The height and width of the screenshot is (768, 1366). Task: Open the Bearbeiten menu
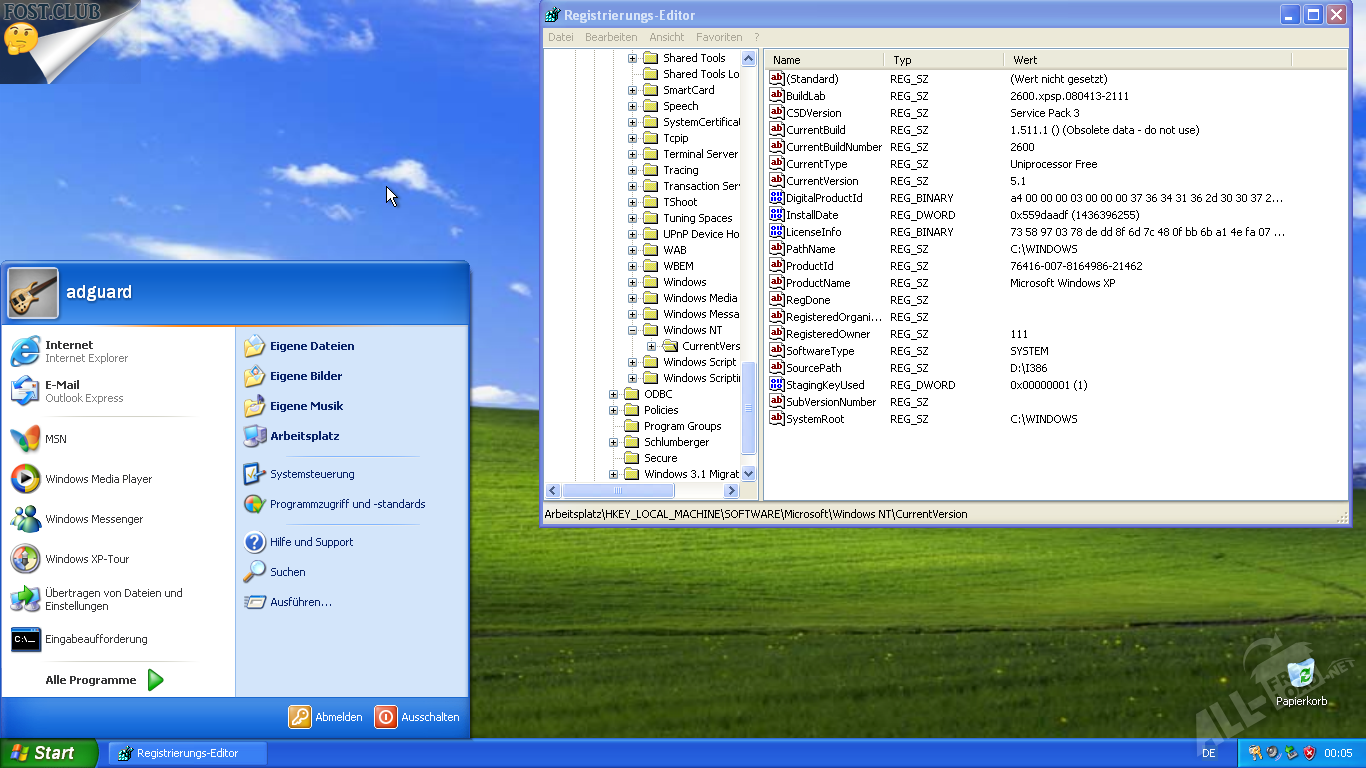tap(611, 37)
